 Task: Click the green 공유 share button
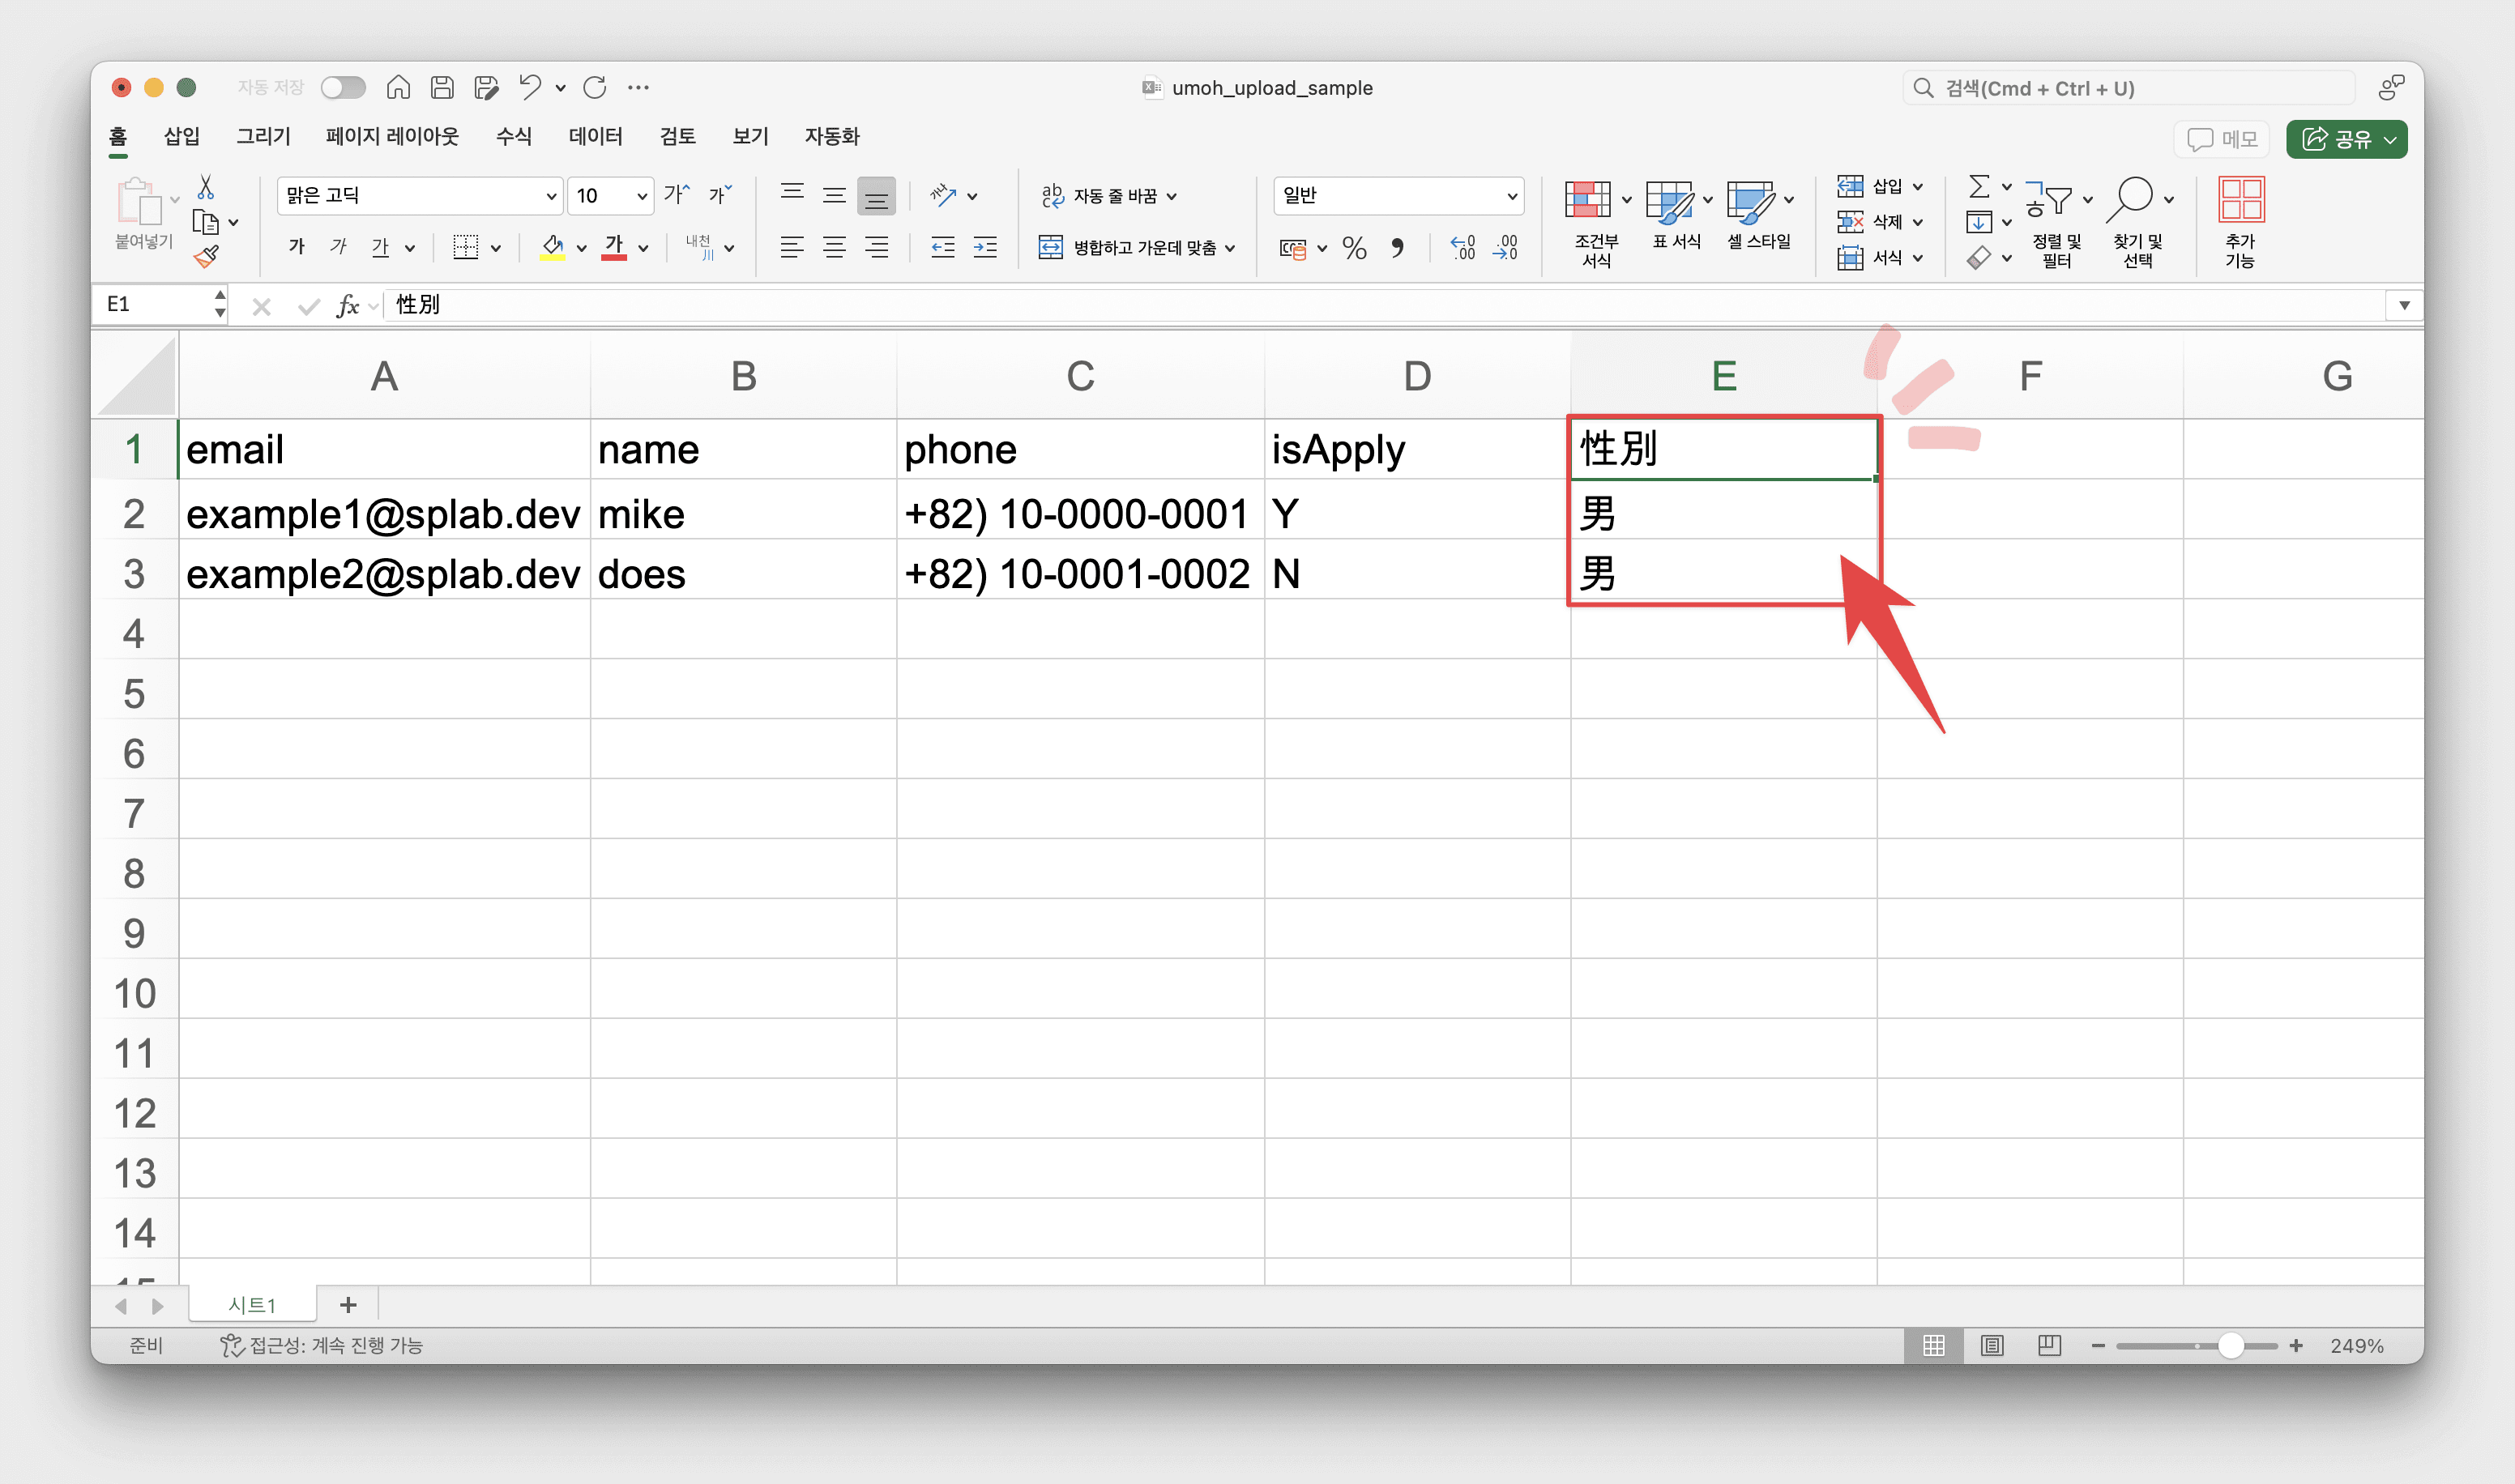pos(2345,139)
